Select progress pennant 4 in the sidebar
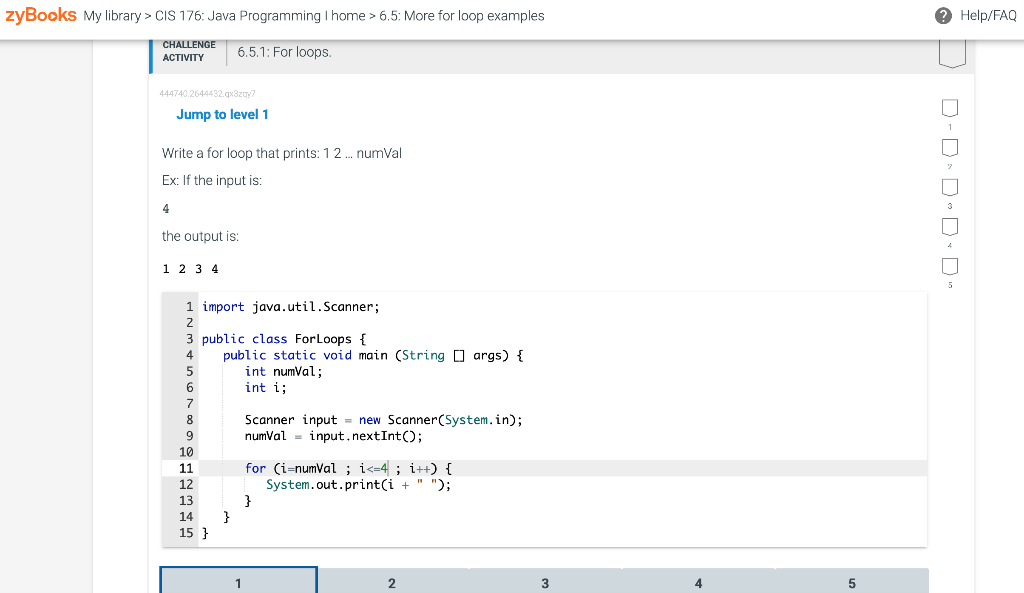This screenshot has height=593, width=1024. [x=948, y=227]
